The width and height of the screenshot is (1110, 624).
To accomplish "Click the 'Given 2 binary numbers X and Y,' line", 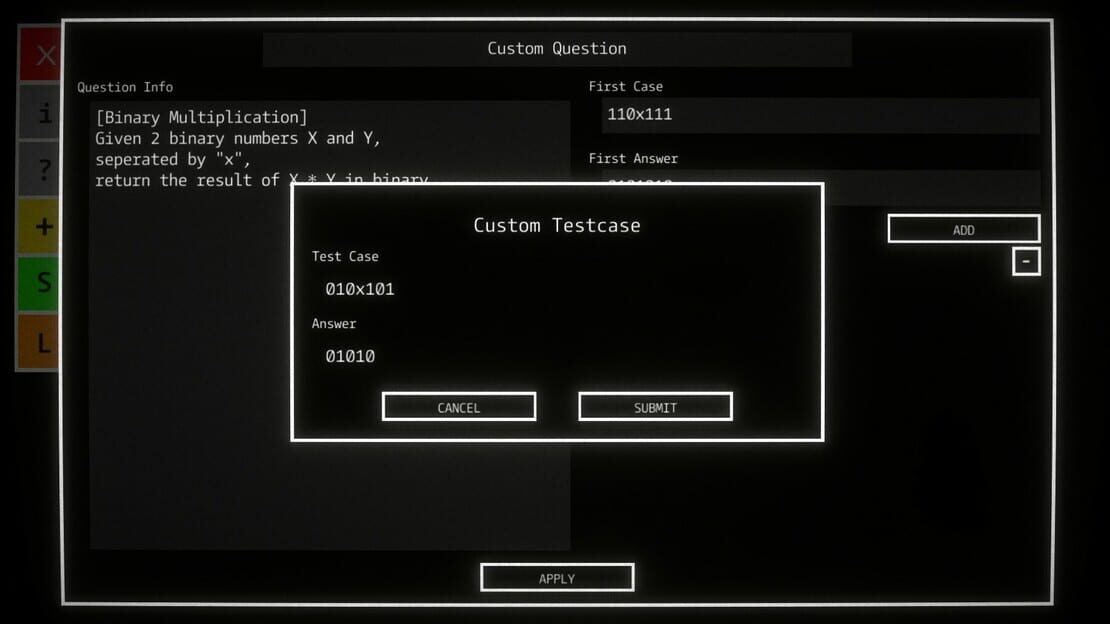I will click(x=238, y=138).
